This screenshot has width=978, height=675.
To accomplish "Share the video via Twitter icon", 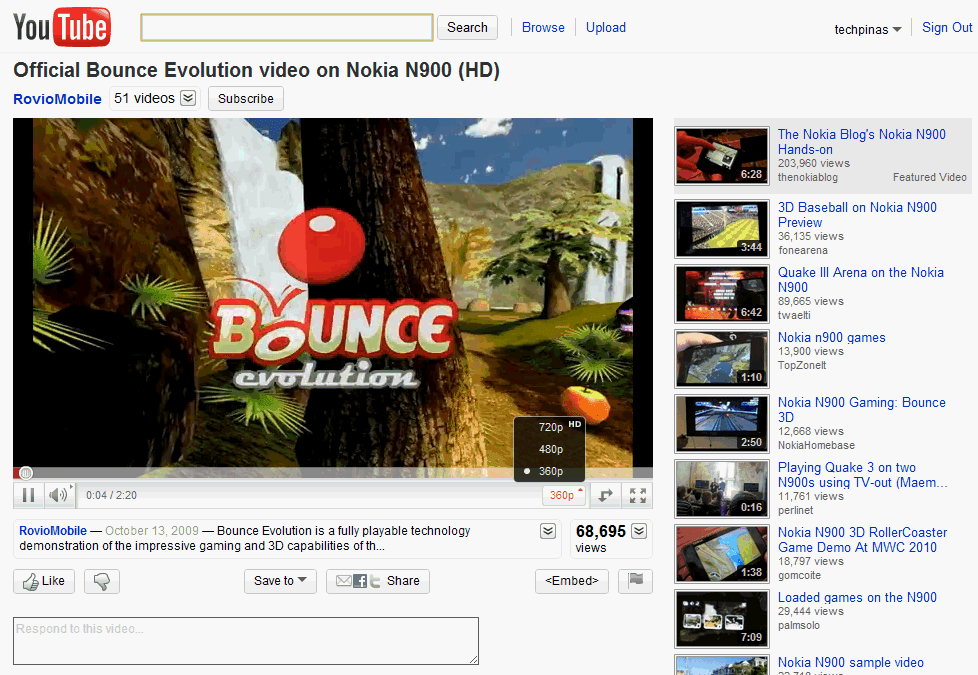I will (x=375, y=581).
